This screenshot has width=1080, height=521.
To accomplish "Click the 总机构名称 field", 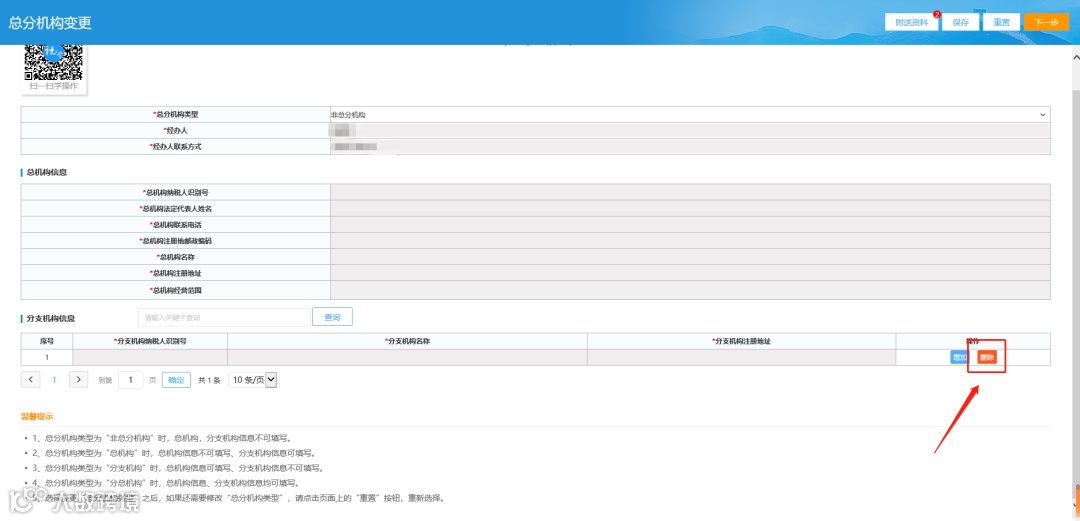I will pos(690,257).
